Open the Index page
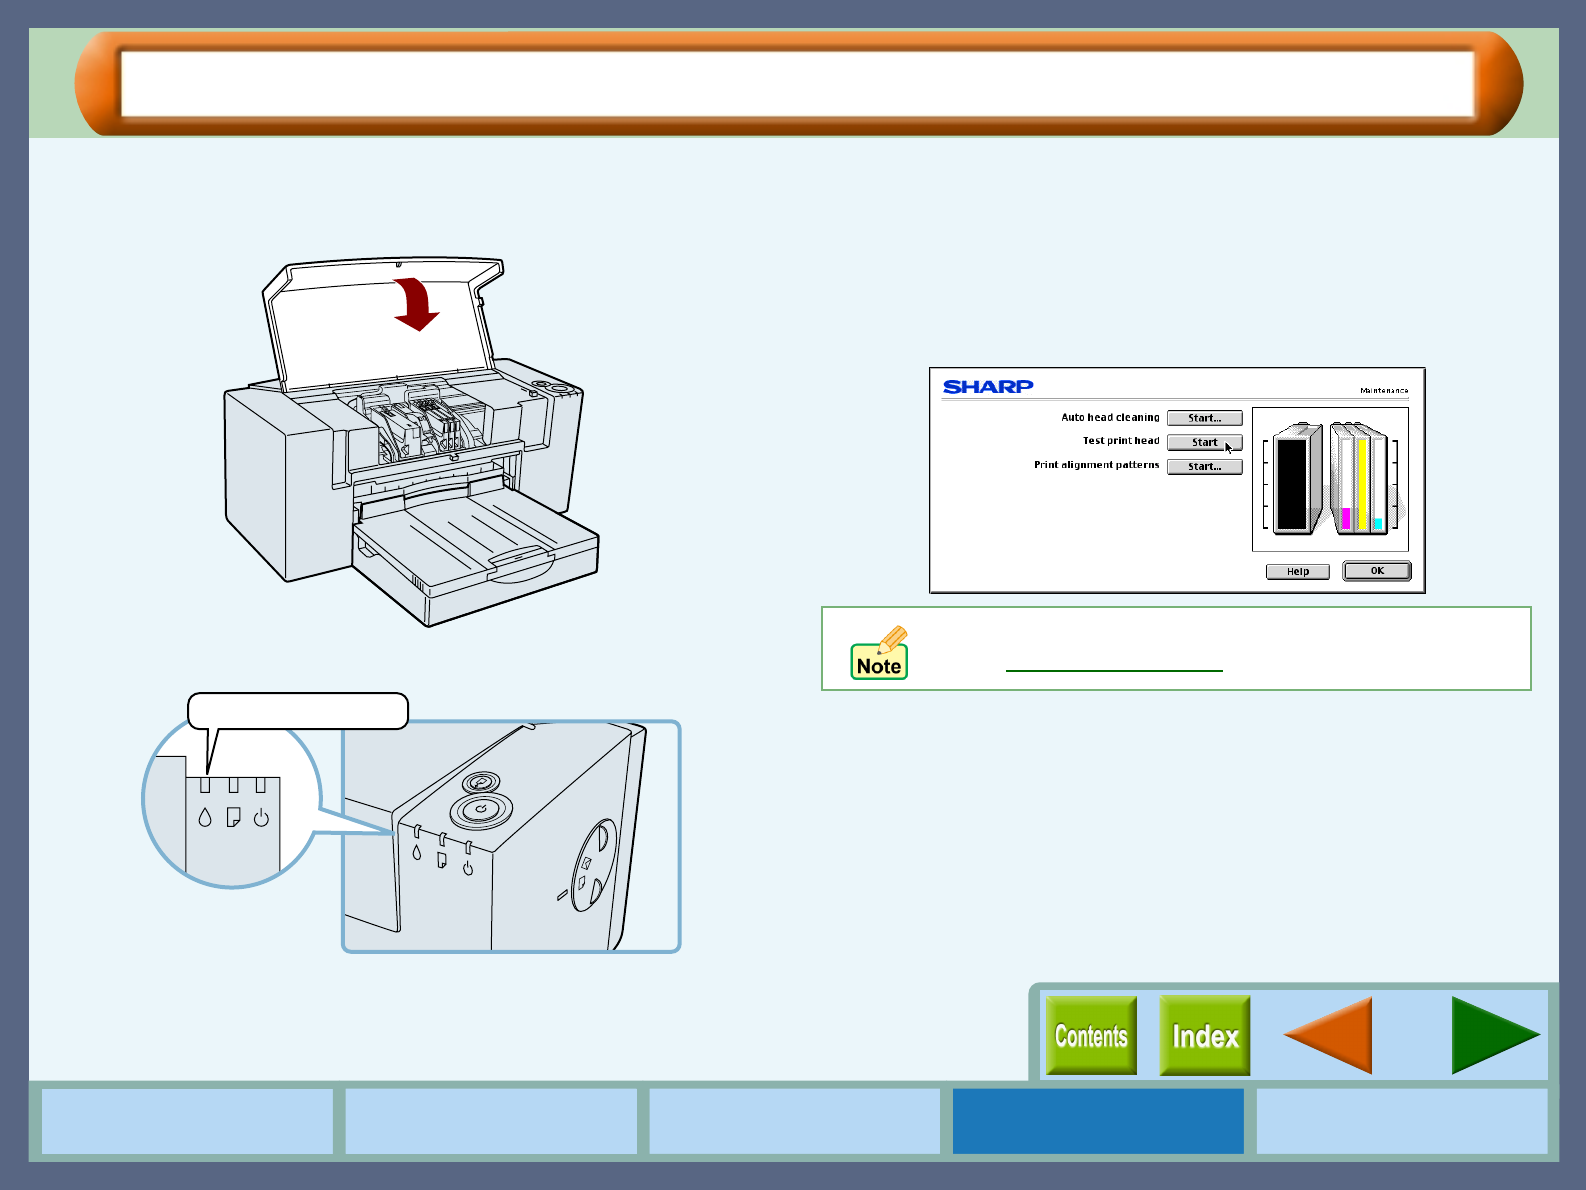This screenshot has width=1586, height=1190. click(x=1205, y=1036)
